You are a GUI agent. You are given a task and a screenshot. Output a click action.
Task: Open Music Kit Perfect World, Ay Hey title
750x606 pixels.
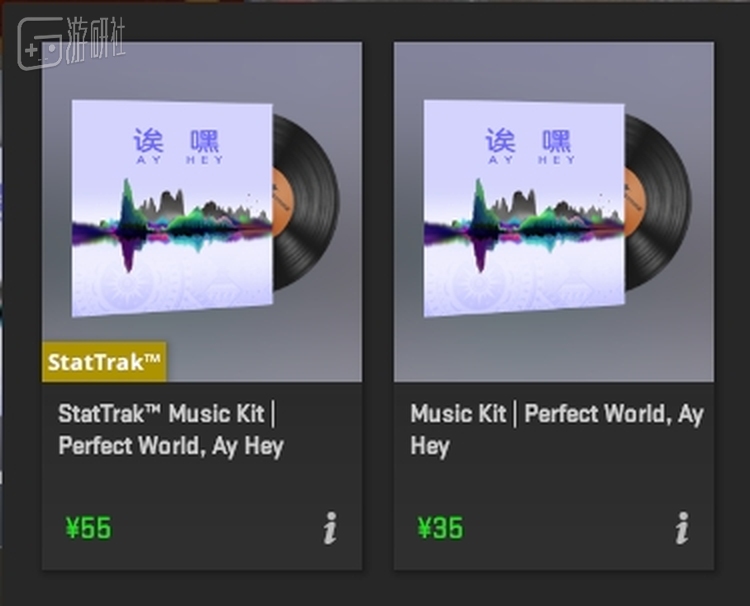[557, 430]
